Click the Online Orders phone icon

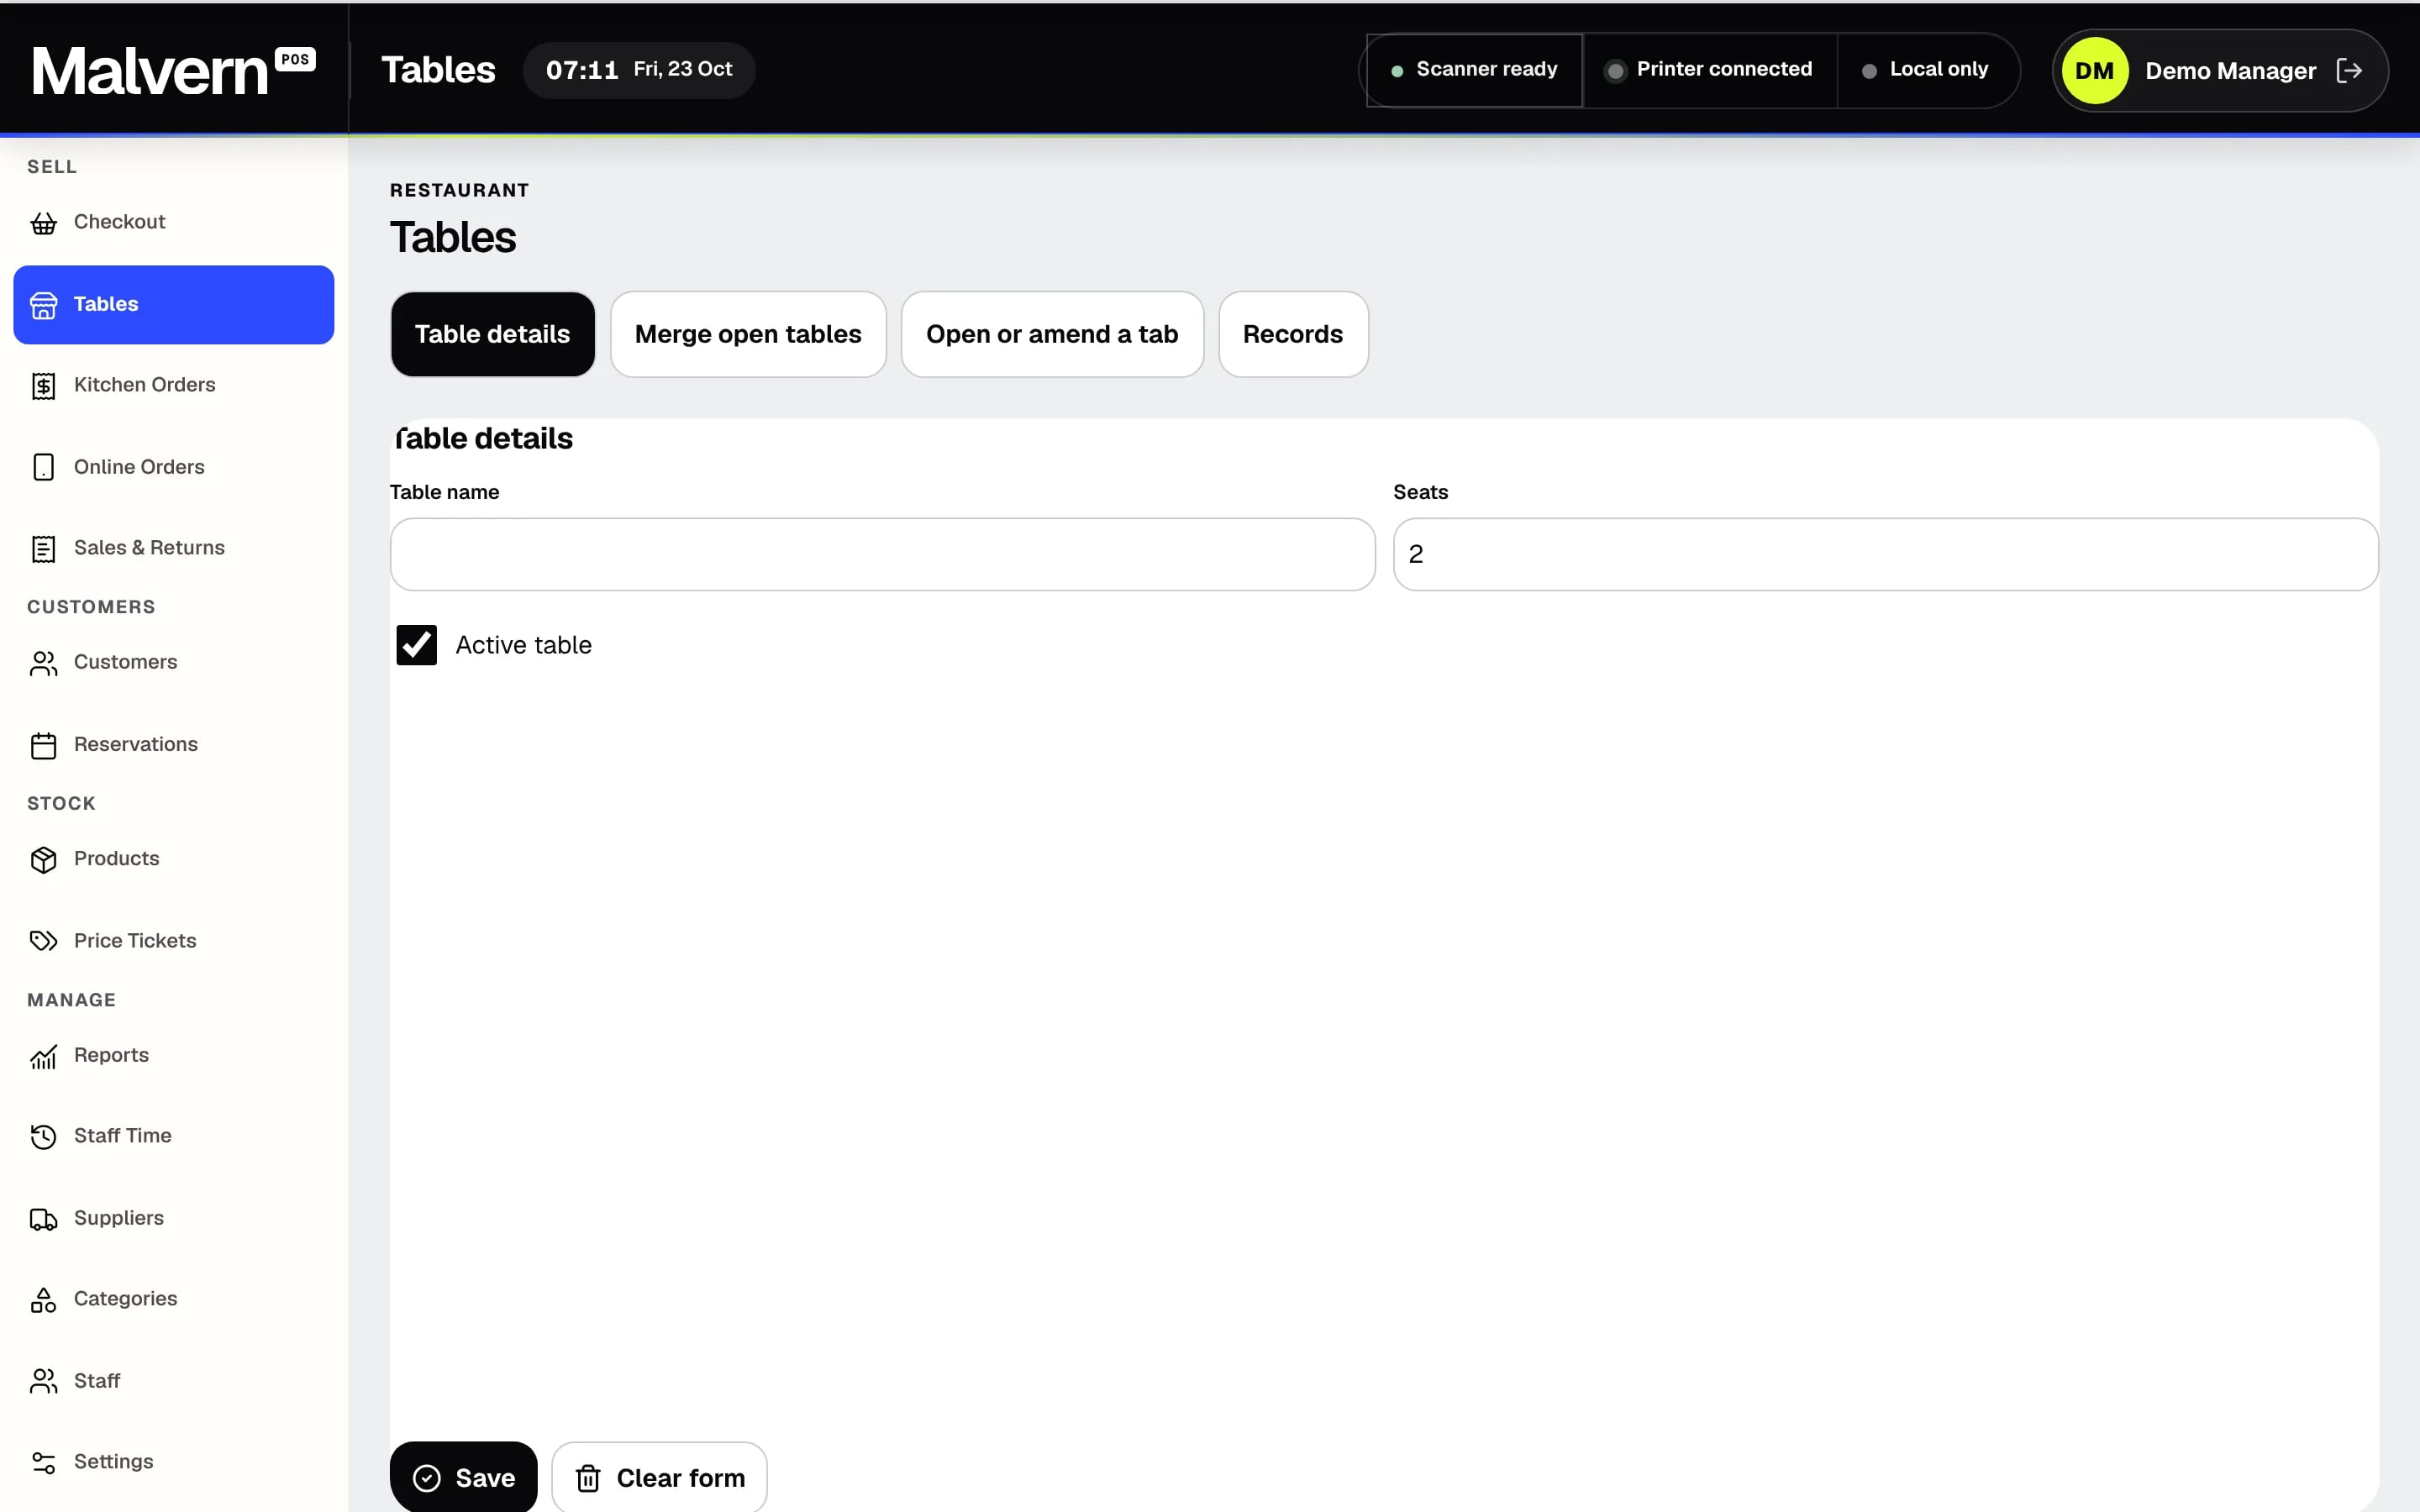coord(43,467)
